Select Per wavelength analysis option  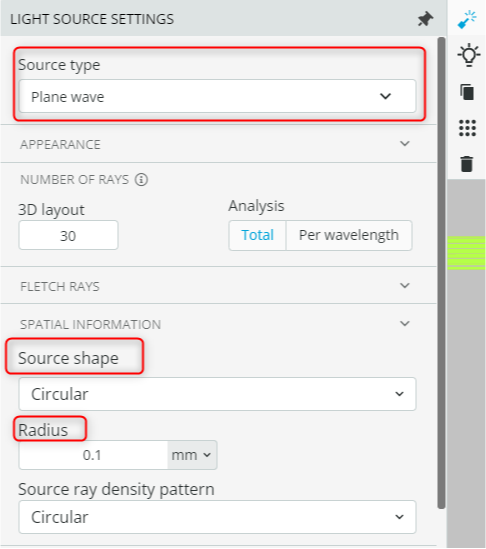(349, 235)
